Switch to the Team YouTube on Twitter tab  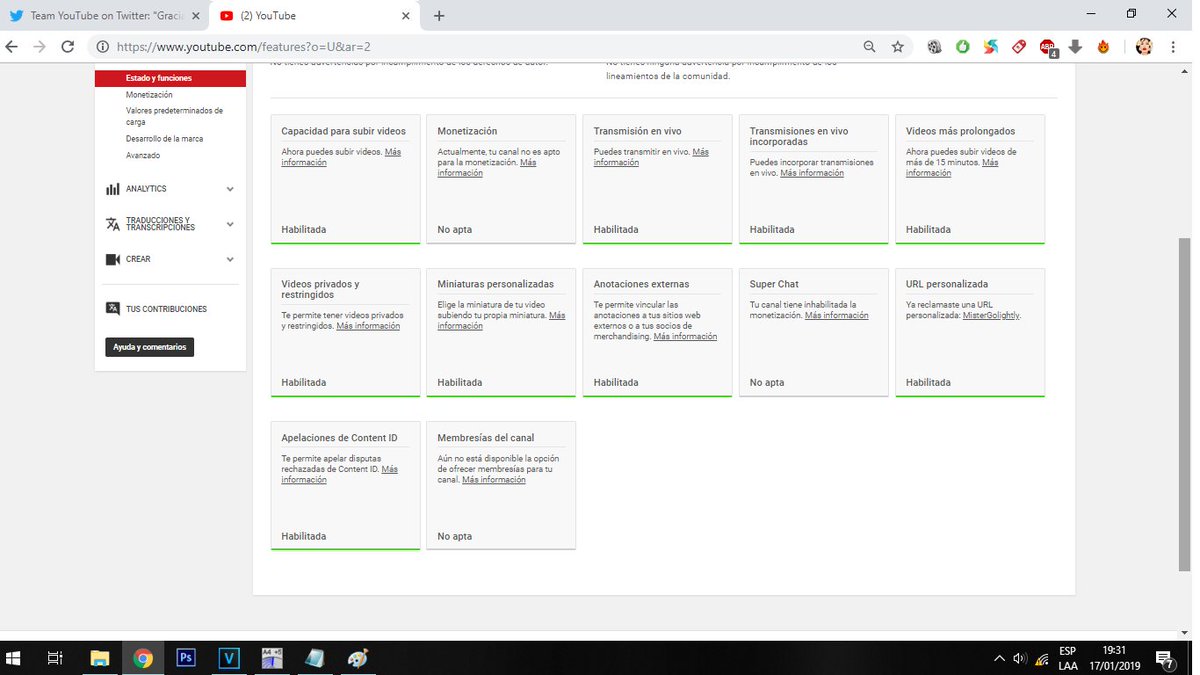point(103,15)
